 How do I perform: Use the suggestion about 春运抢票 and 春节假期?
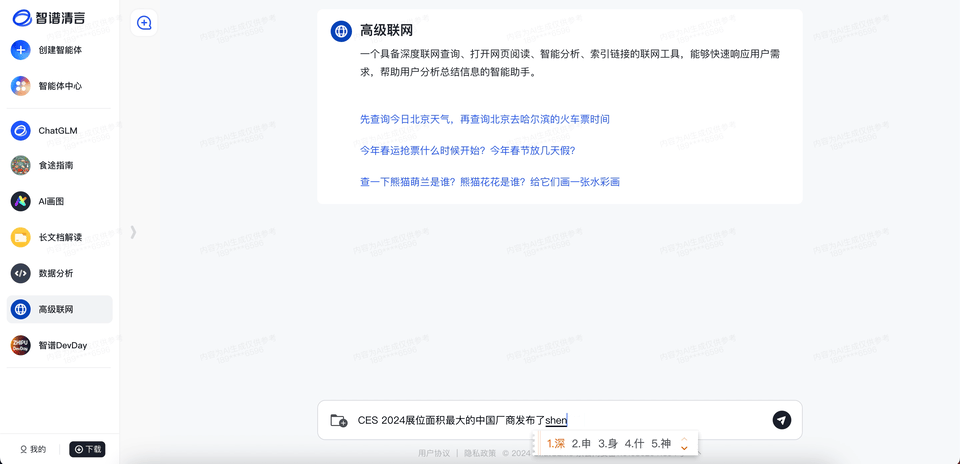tap(468, 151)
